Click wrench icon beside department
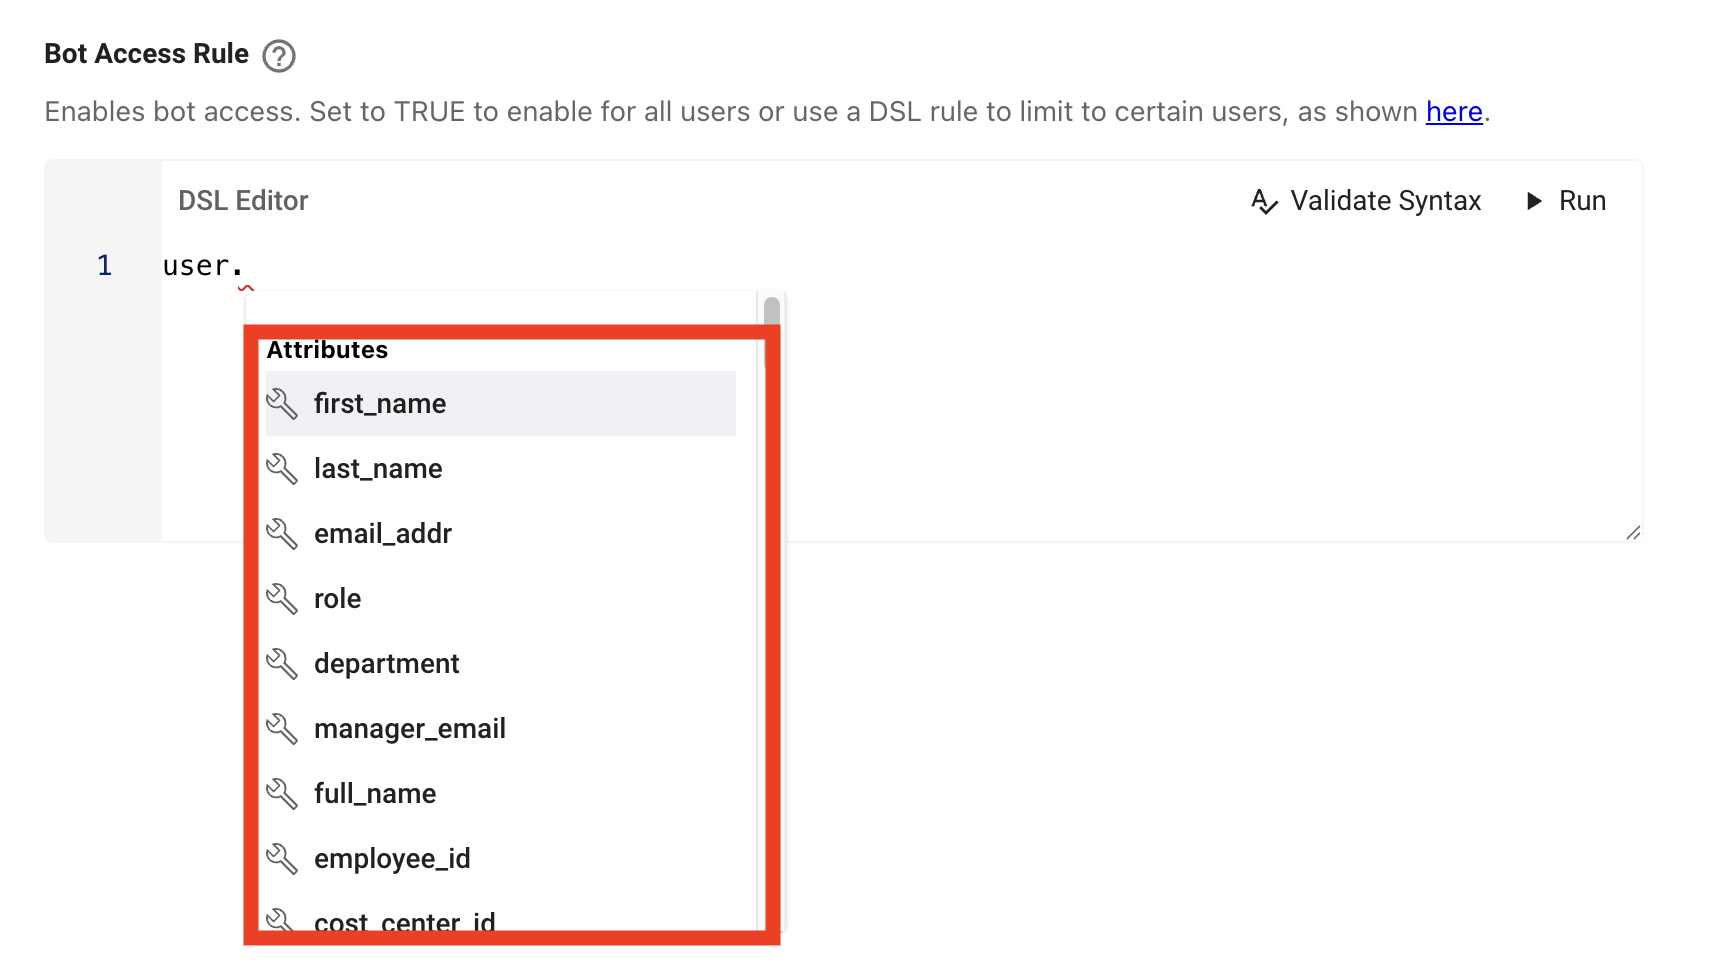 (x=282, y=664)
